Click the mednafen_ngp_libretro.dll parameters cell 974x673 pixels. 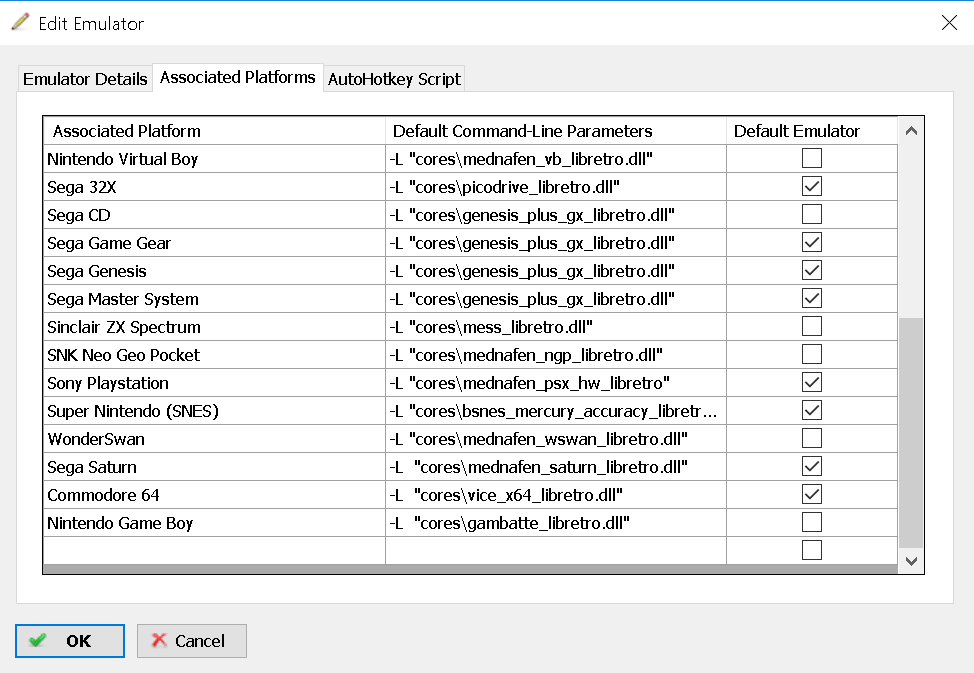556,355
